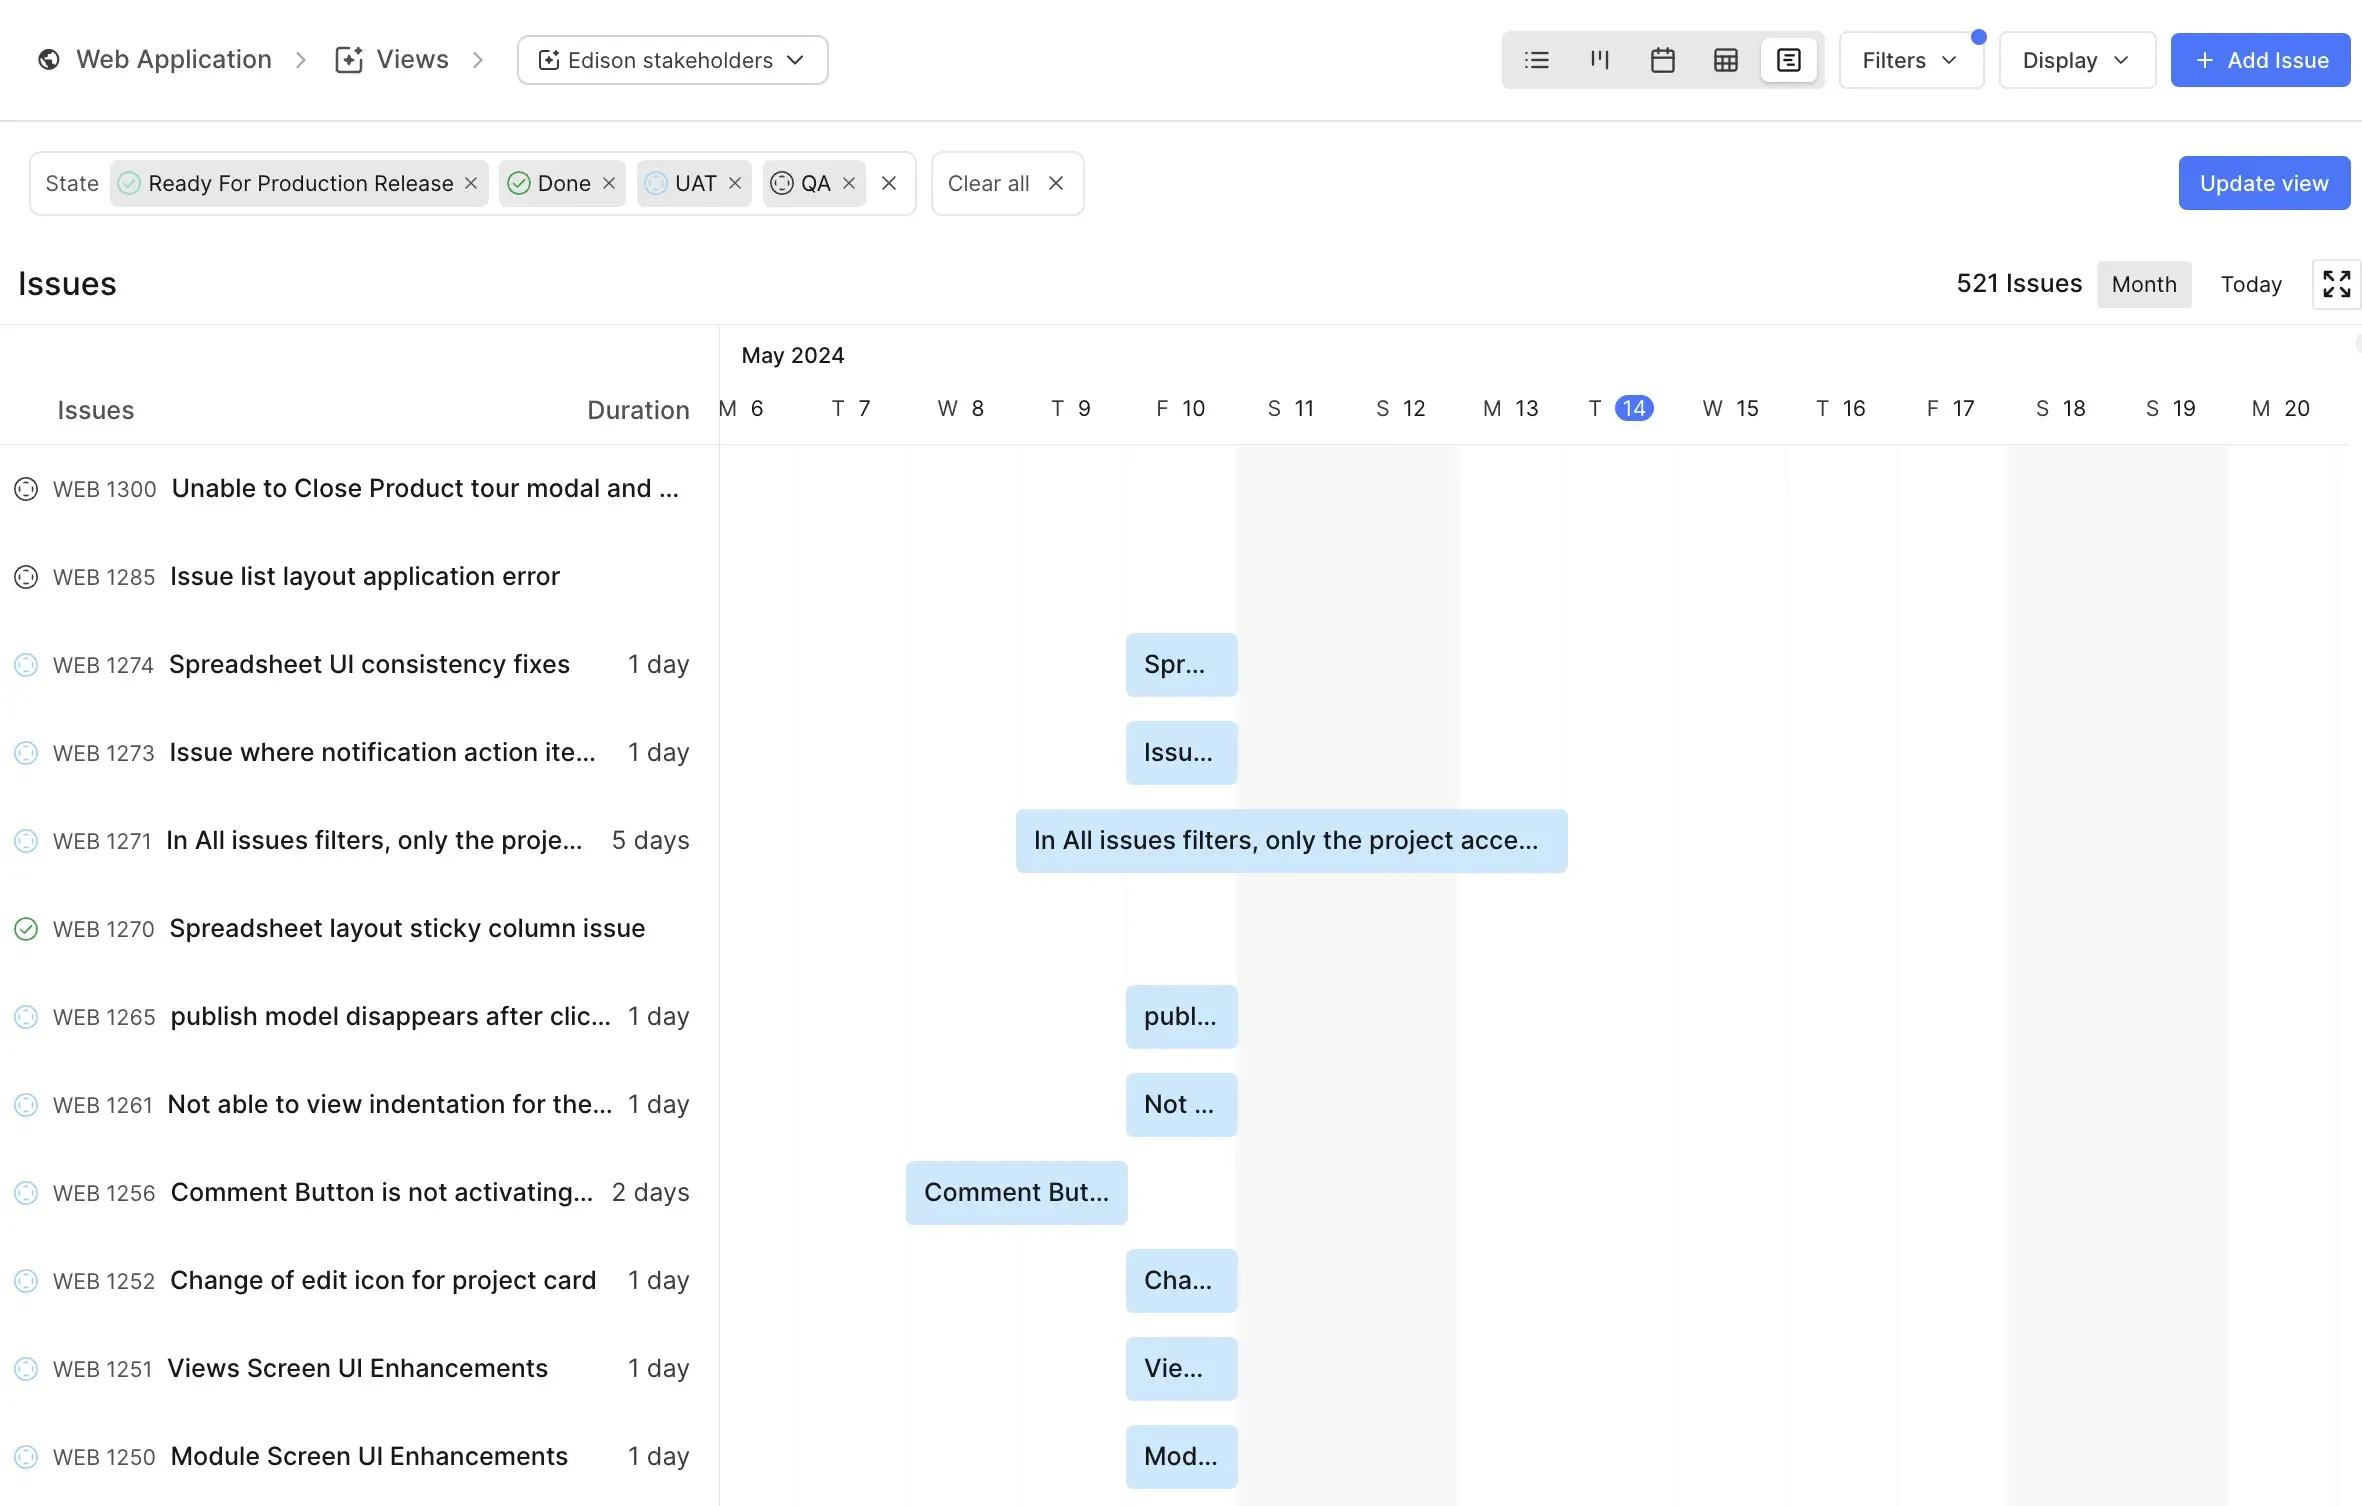Switch to spreadsheet layout icon
2362x1506 pixels.
(x=1726, y=60)
